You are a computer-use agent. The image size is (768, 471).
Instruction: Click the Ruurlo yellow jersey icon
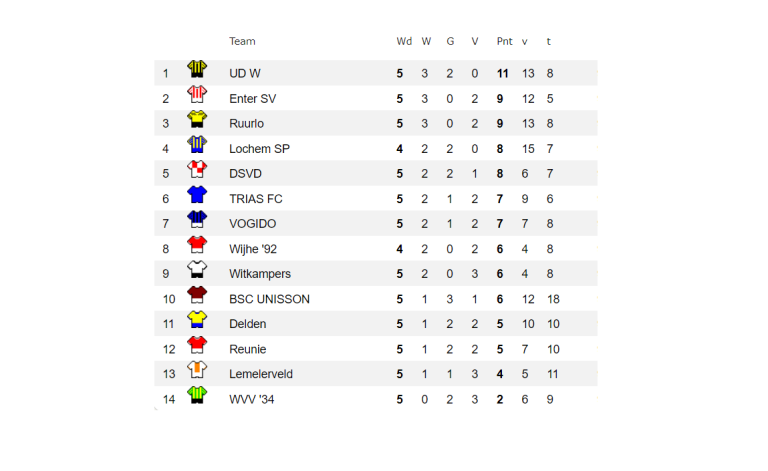197,120
